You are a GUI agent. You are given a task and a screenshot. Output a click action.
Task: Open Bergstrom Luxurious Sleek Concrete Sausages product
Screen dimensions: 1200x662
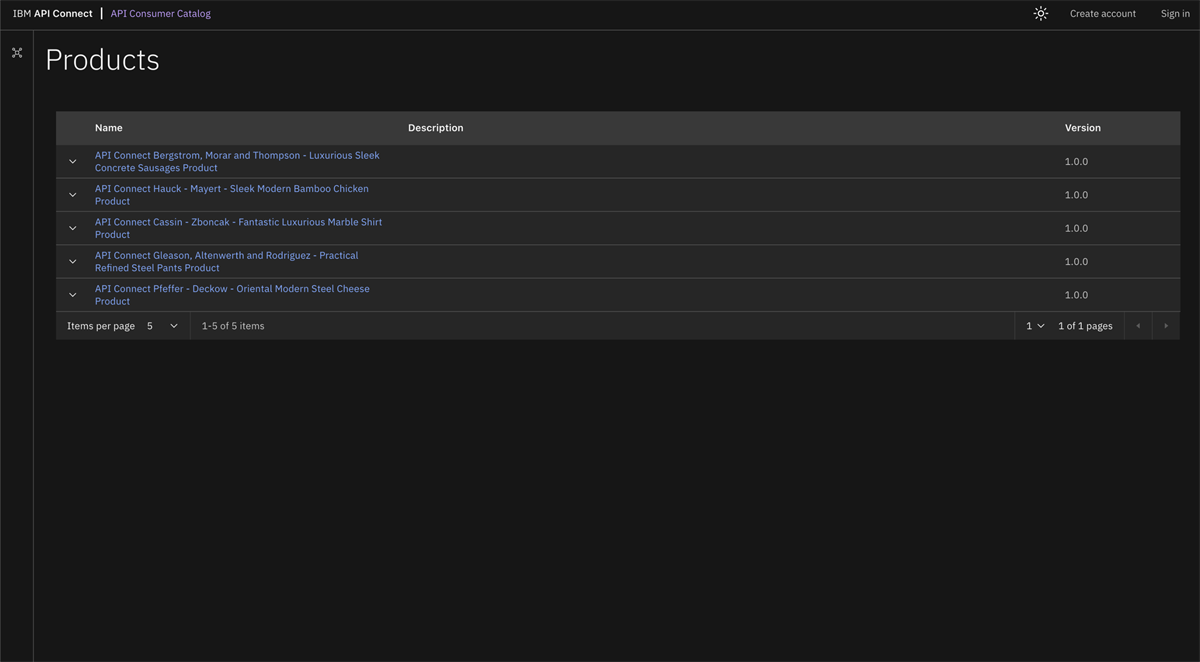237,162
